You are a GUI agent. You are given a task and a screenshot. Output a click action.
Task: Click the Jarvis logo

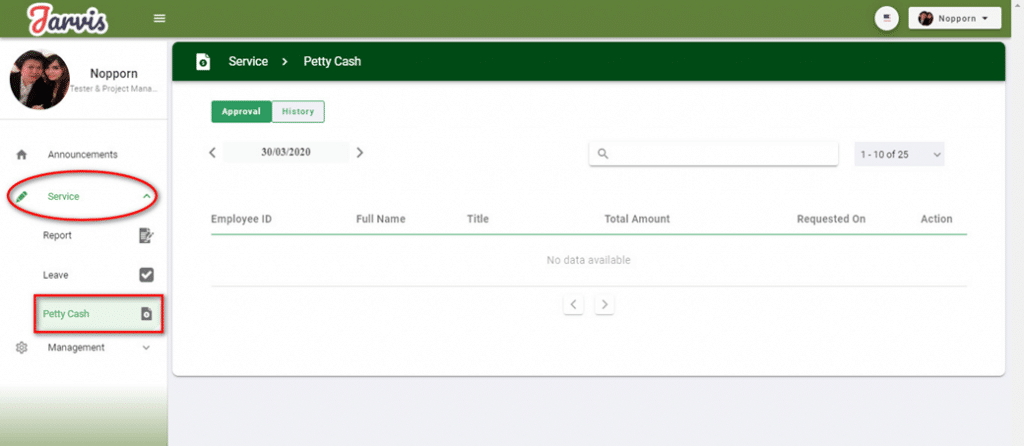click(68, 19)
